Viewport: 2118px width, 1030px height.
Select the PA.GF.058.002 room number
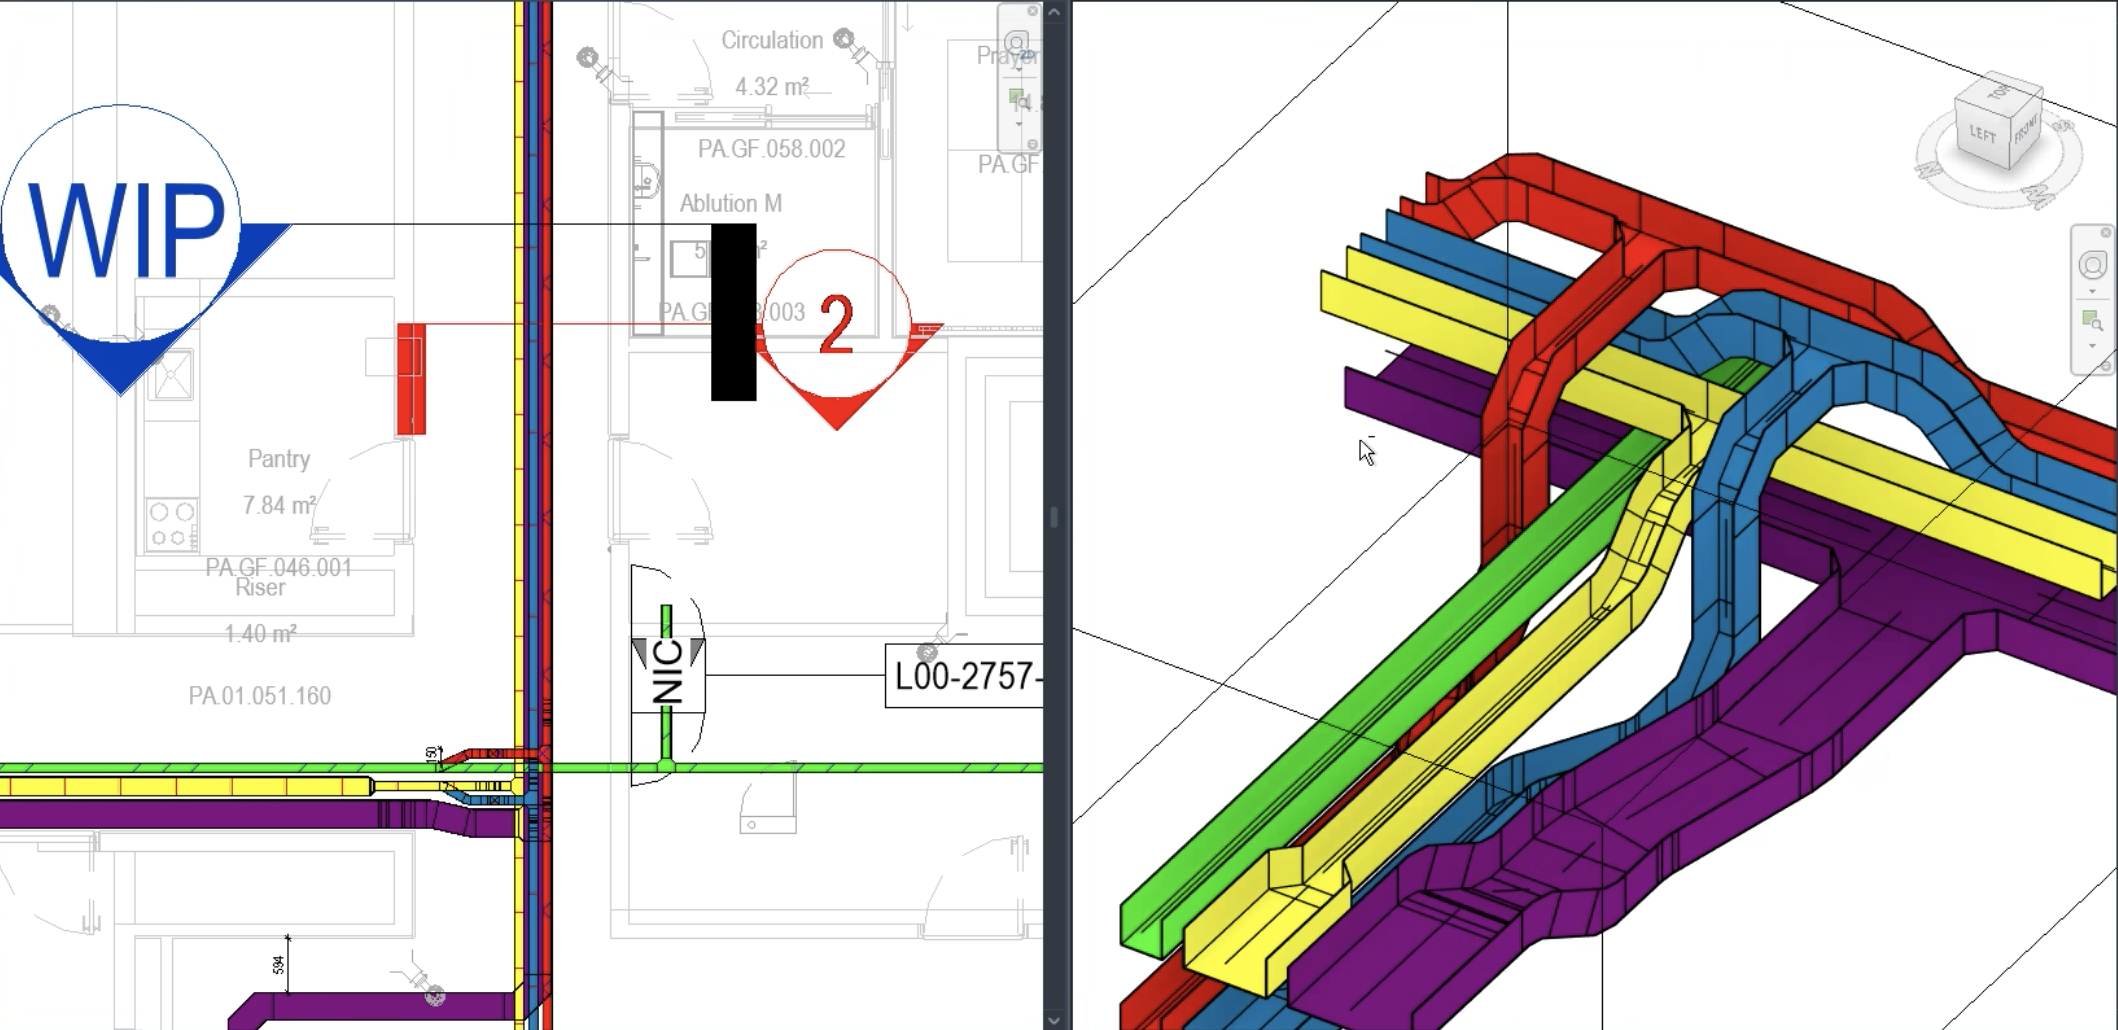tap(771, 149)
